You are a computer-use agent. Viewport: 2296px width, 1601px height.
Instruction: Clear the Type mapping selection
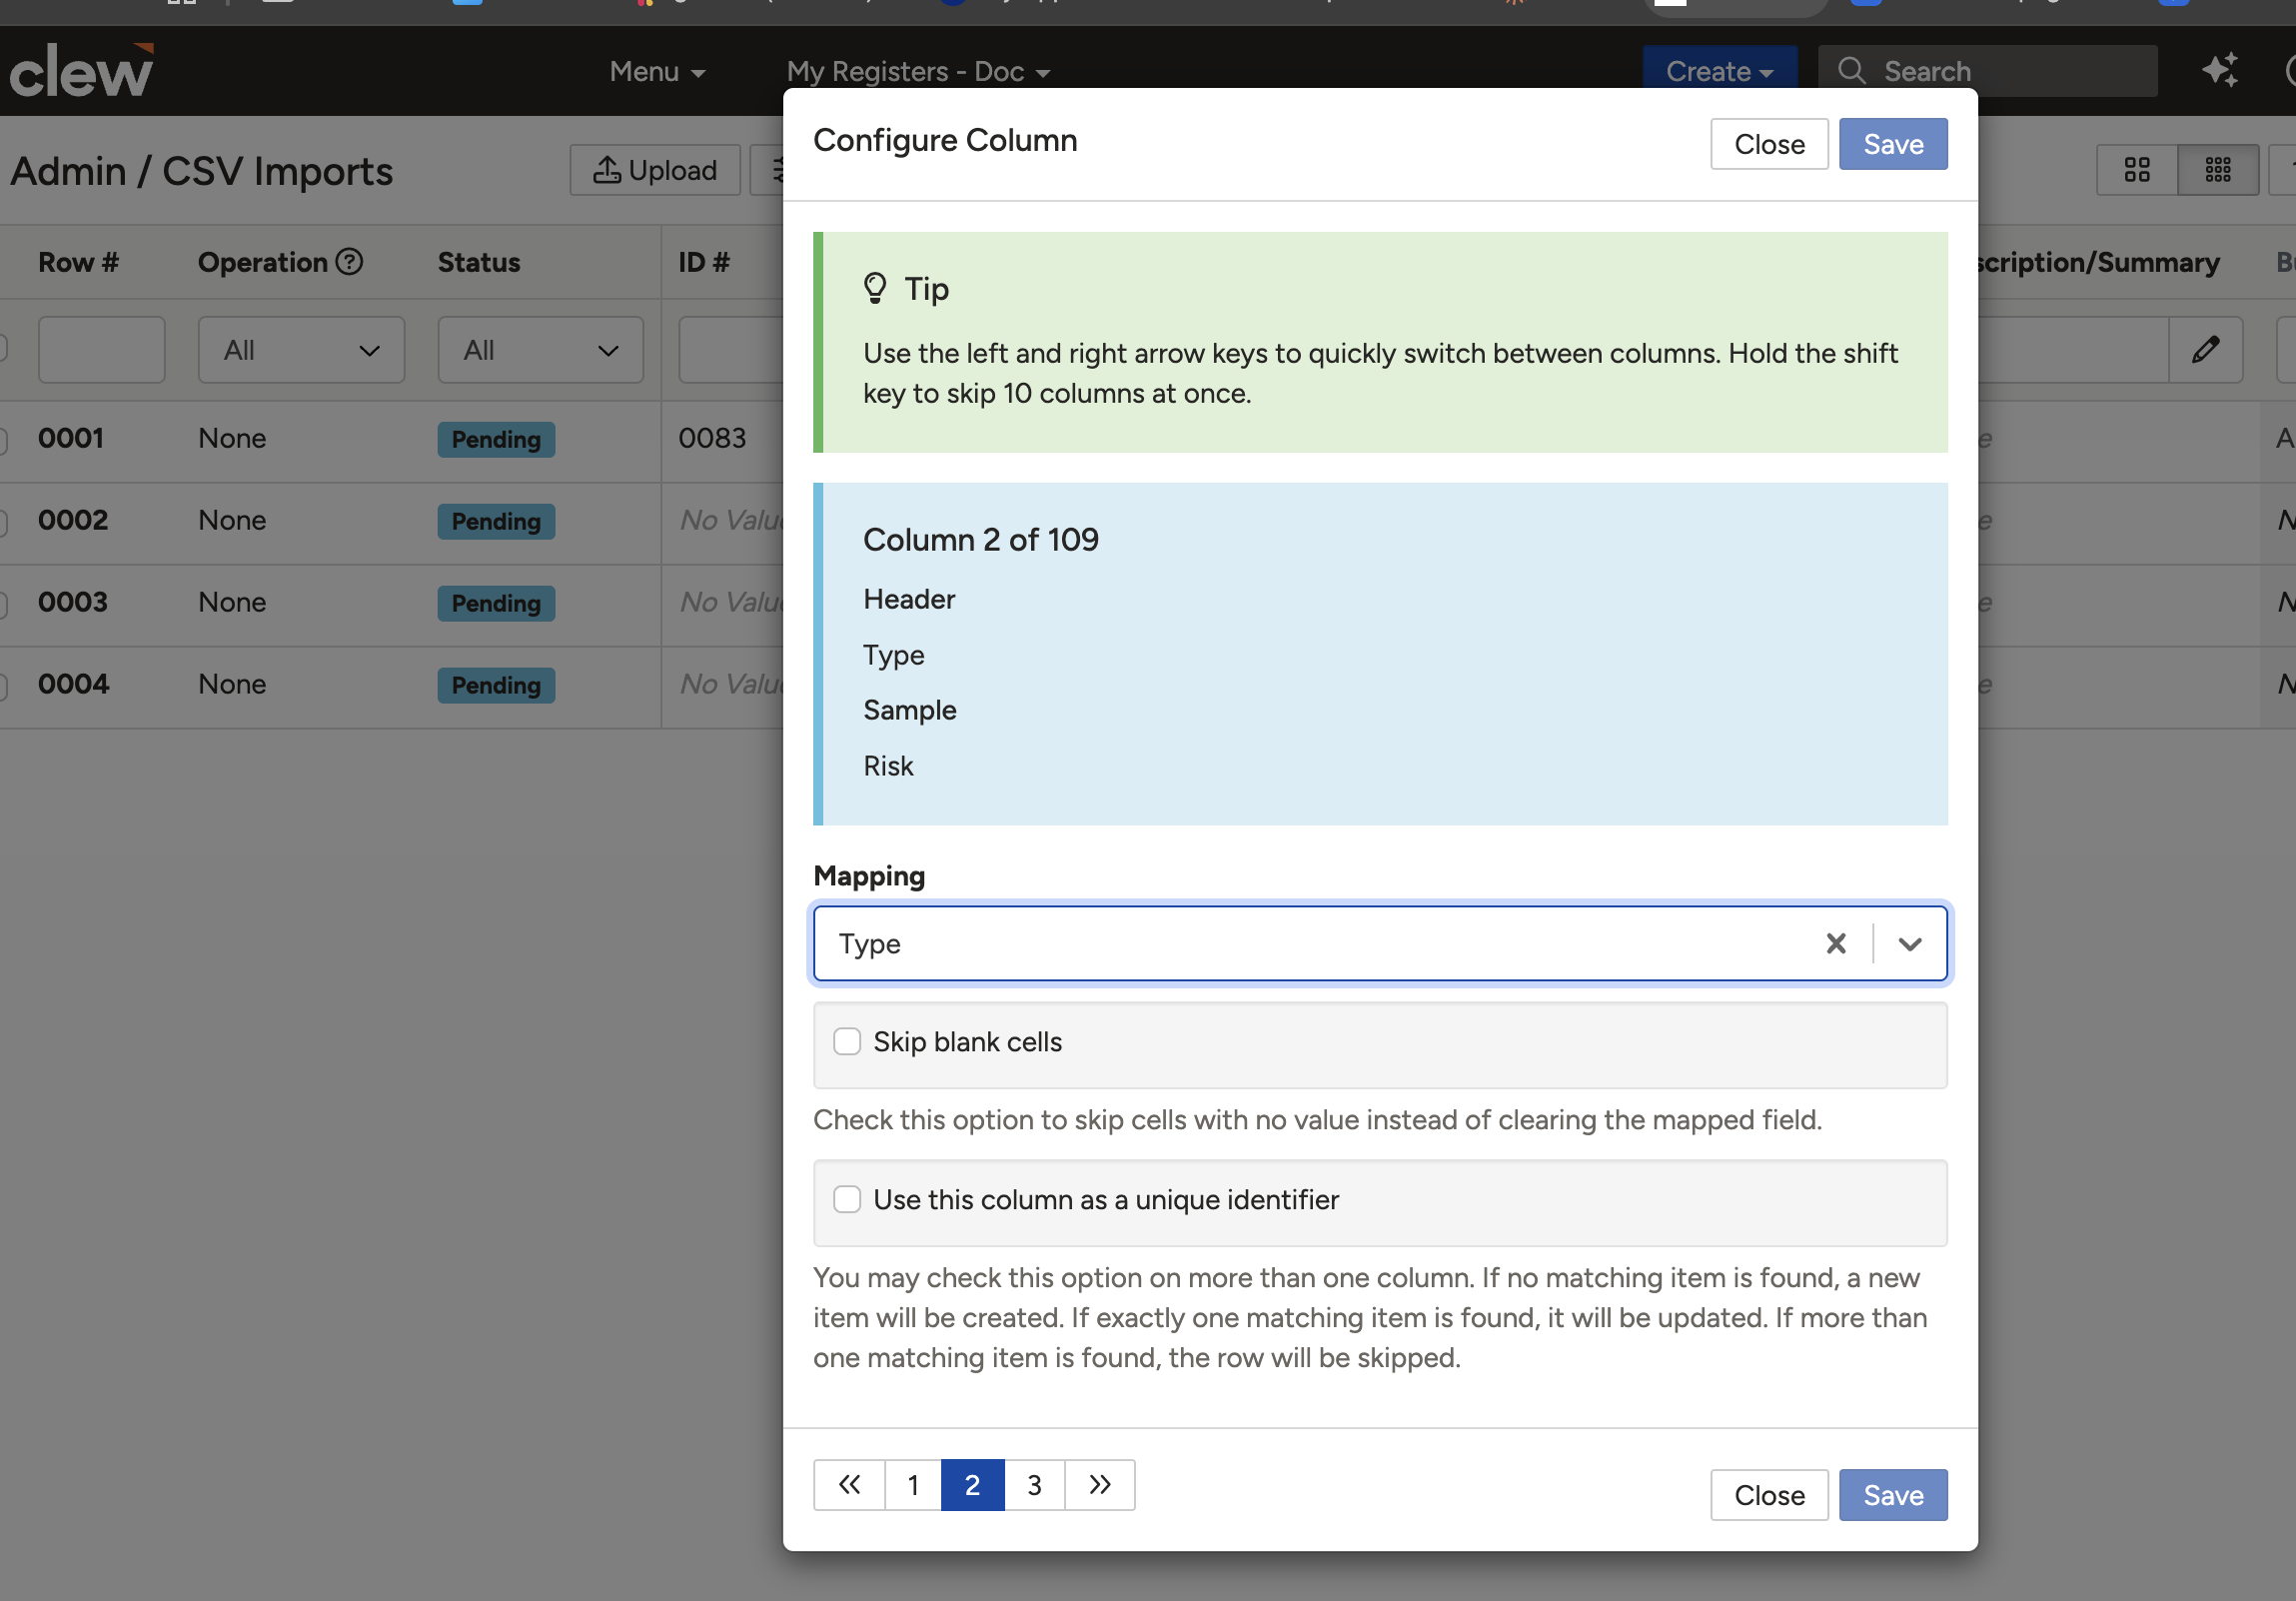1836,943
